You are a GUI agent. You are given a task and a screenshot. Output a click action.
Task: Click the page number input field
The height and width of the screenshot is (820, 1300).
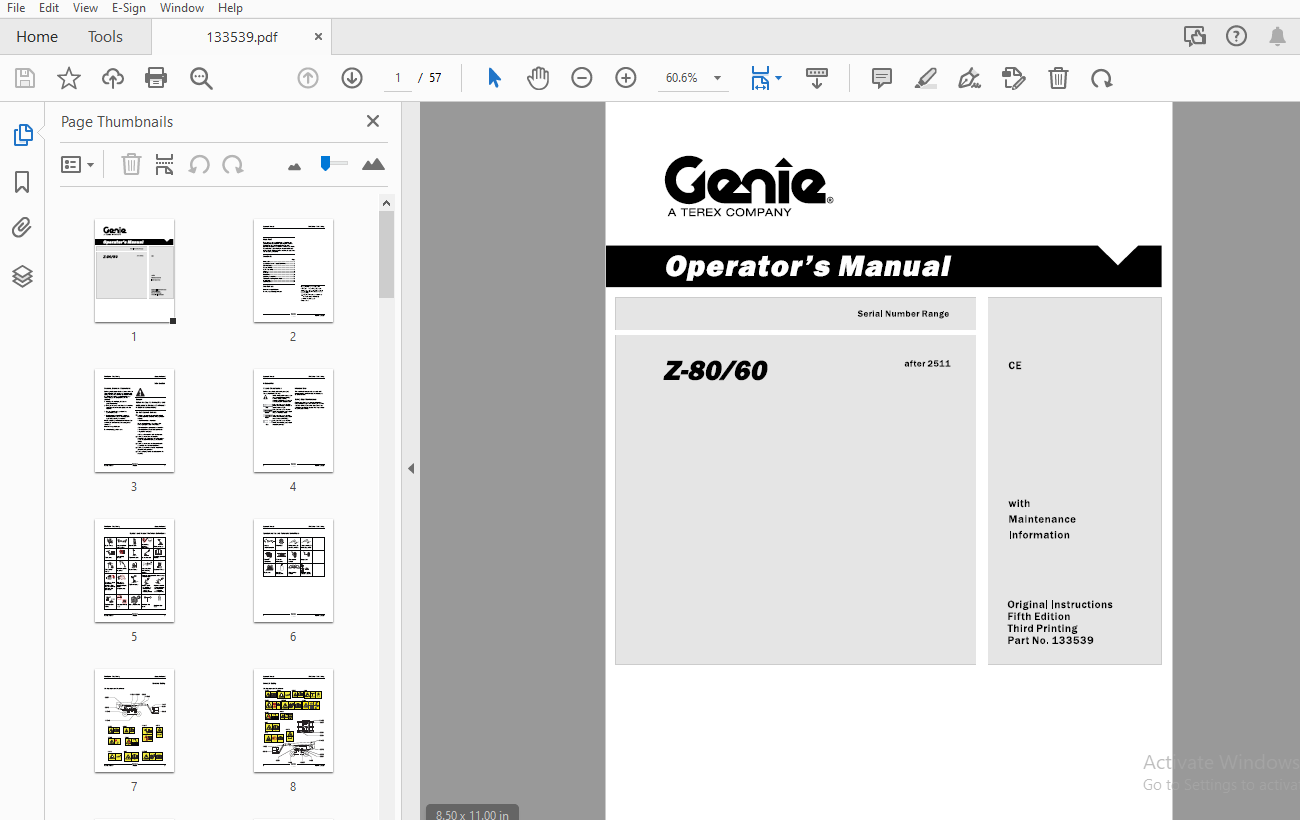[398, 78]
